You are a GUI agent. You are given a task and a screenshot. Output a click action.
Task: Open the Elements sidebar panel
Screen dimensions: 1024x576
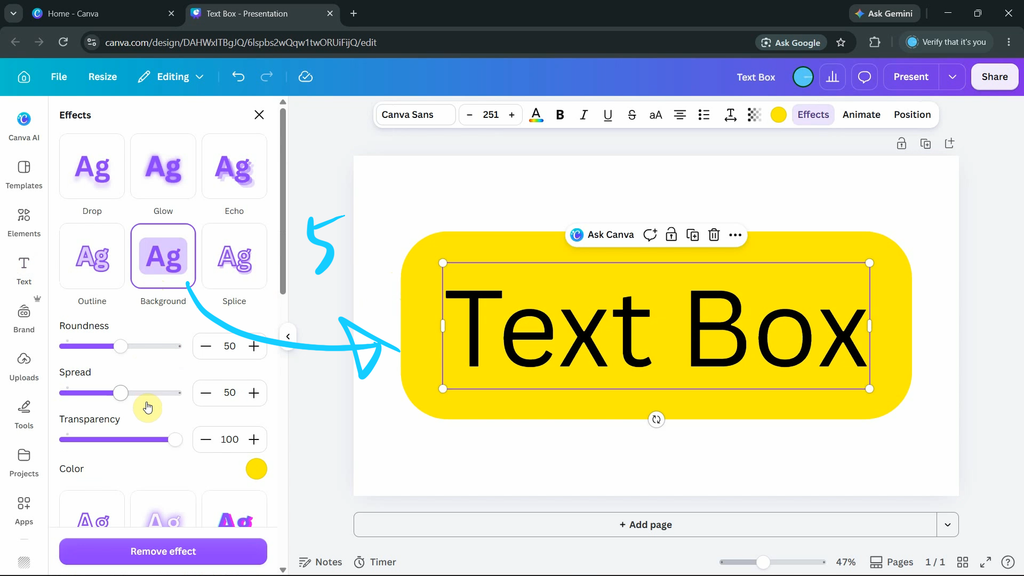[24, 222]
